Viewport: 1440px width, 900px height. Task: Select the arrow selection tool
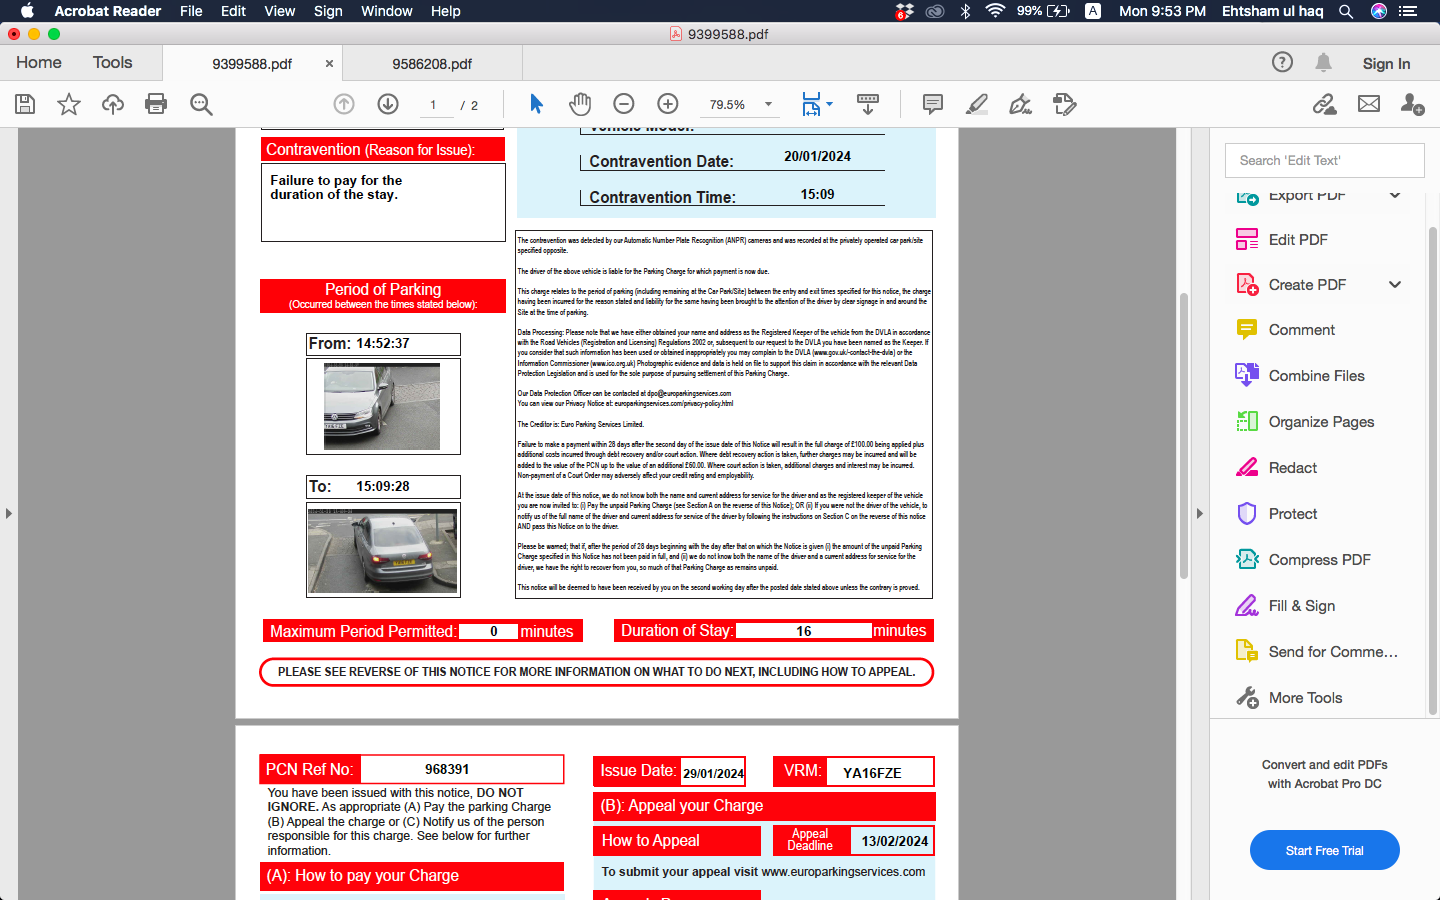(536, 104)
